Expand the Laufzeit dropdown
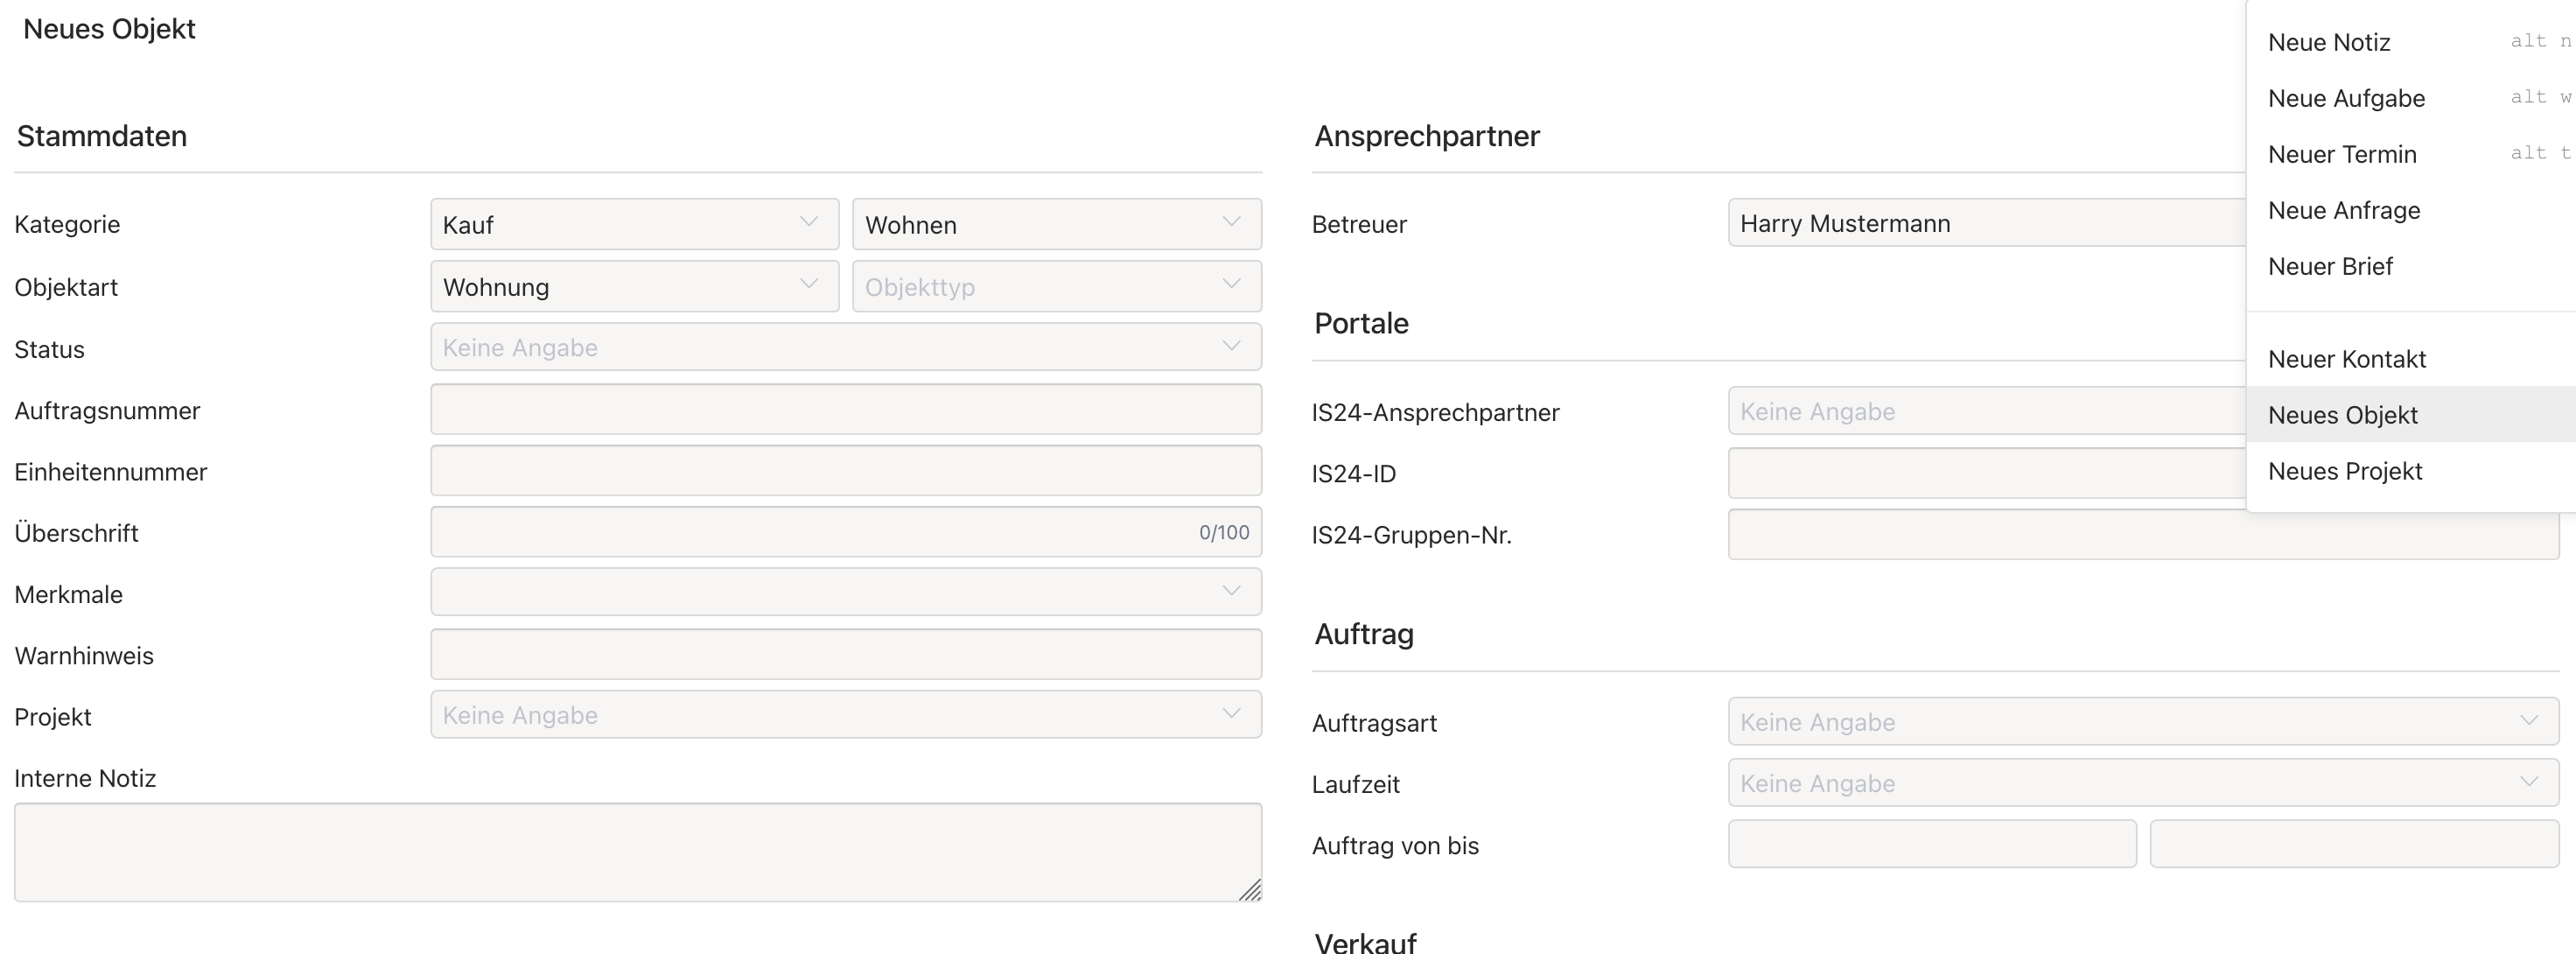Image resolution: width=2576 pixels, height=954 pixels. click(x=2143, y=783)
